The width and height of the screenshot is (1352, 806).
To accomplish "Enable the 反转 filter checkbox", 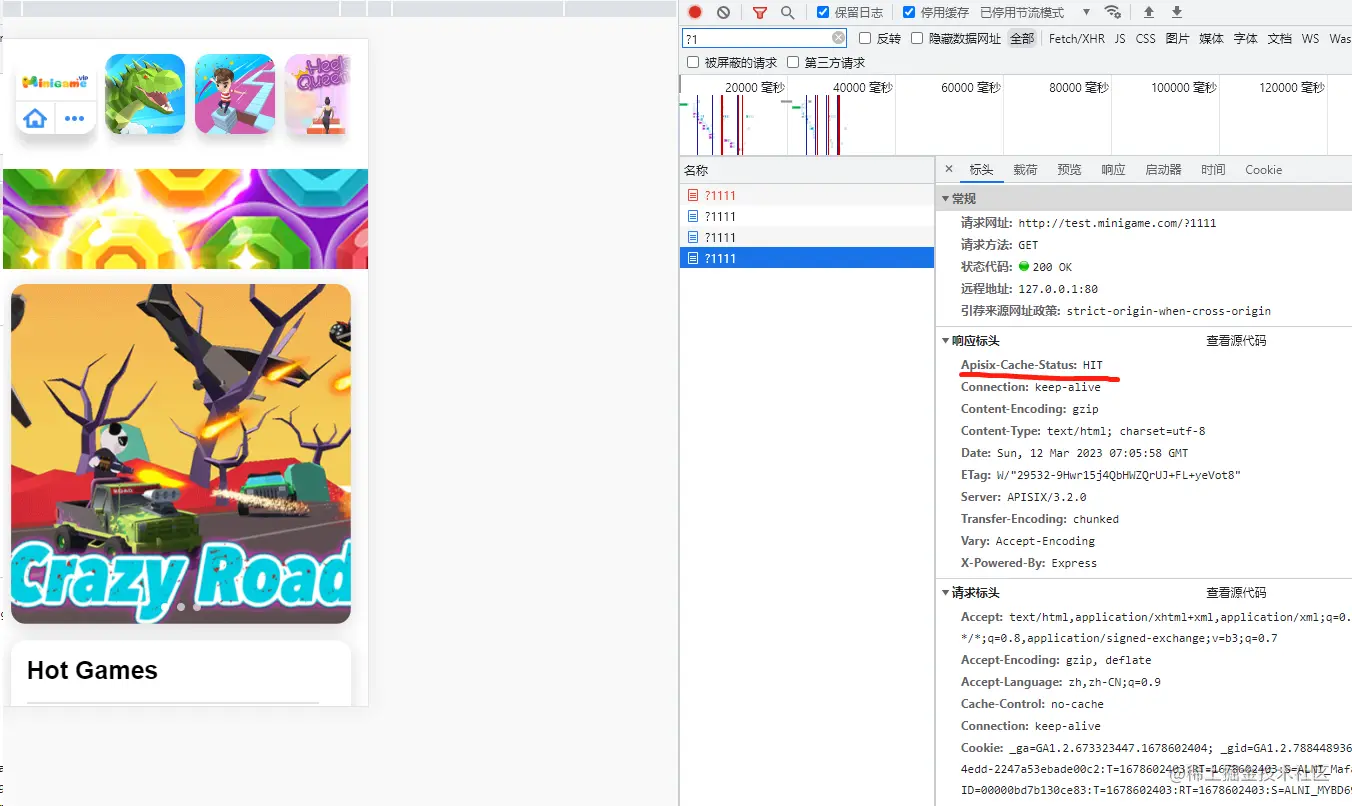I will coord(864,38).
